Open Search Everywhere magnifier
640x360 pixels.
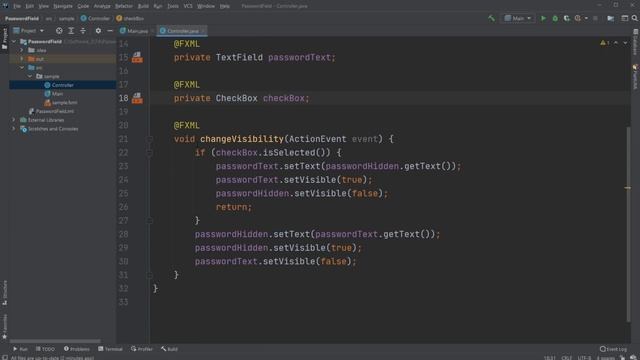click(x=635, y=18)
